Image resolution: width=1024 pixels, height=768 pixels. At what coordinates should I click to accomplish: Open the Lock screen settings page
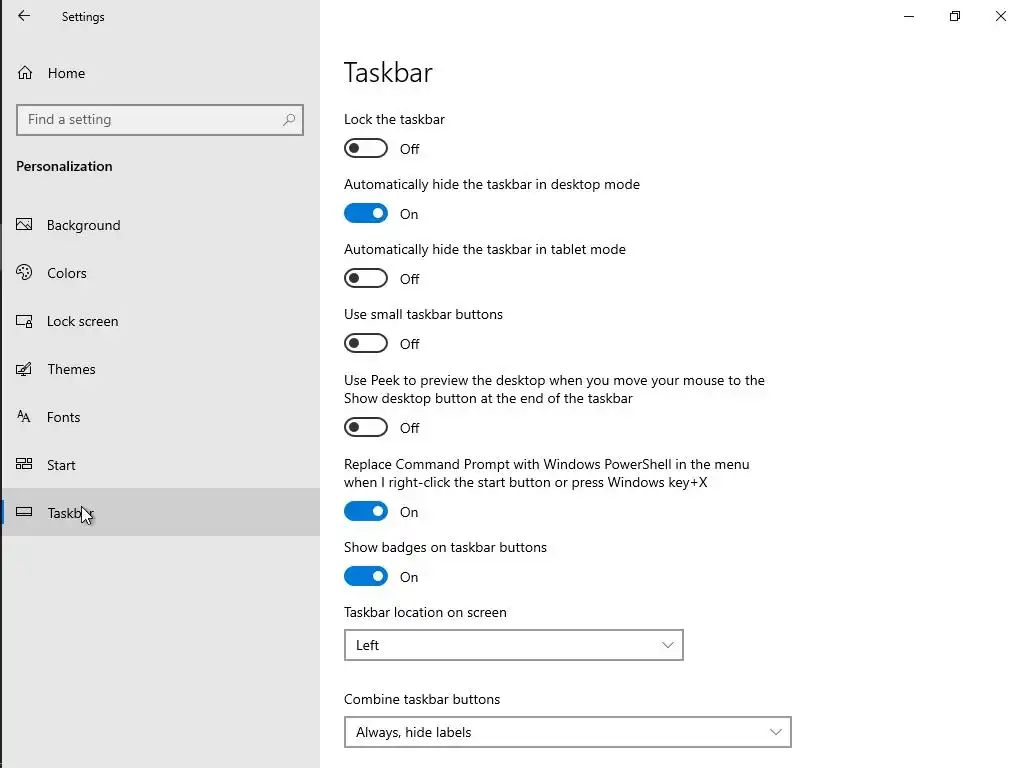tap(83, 321)
